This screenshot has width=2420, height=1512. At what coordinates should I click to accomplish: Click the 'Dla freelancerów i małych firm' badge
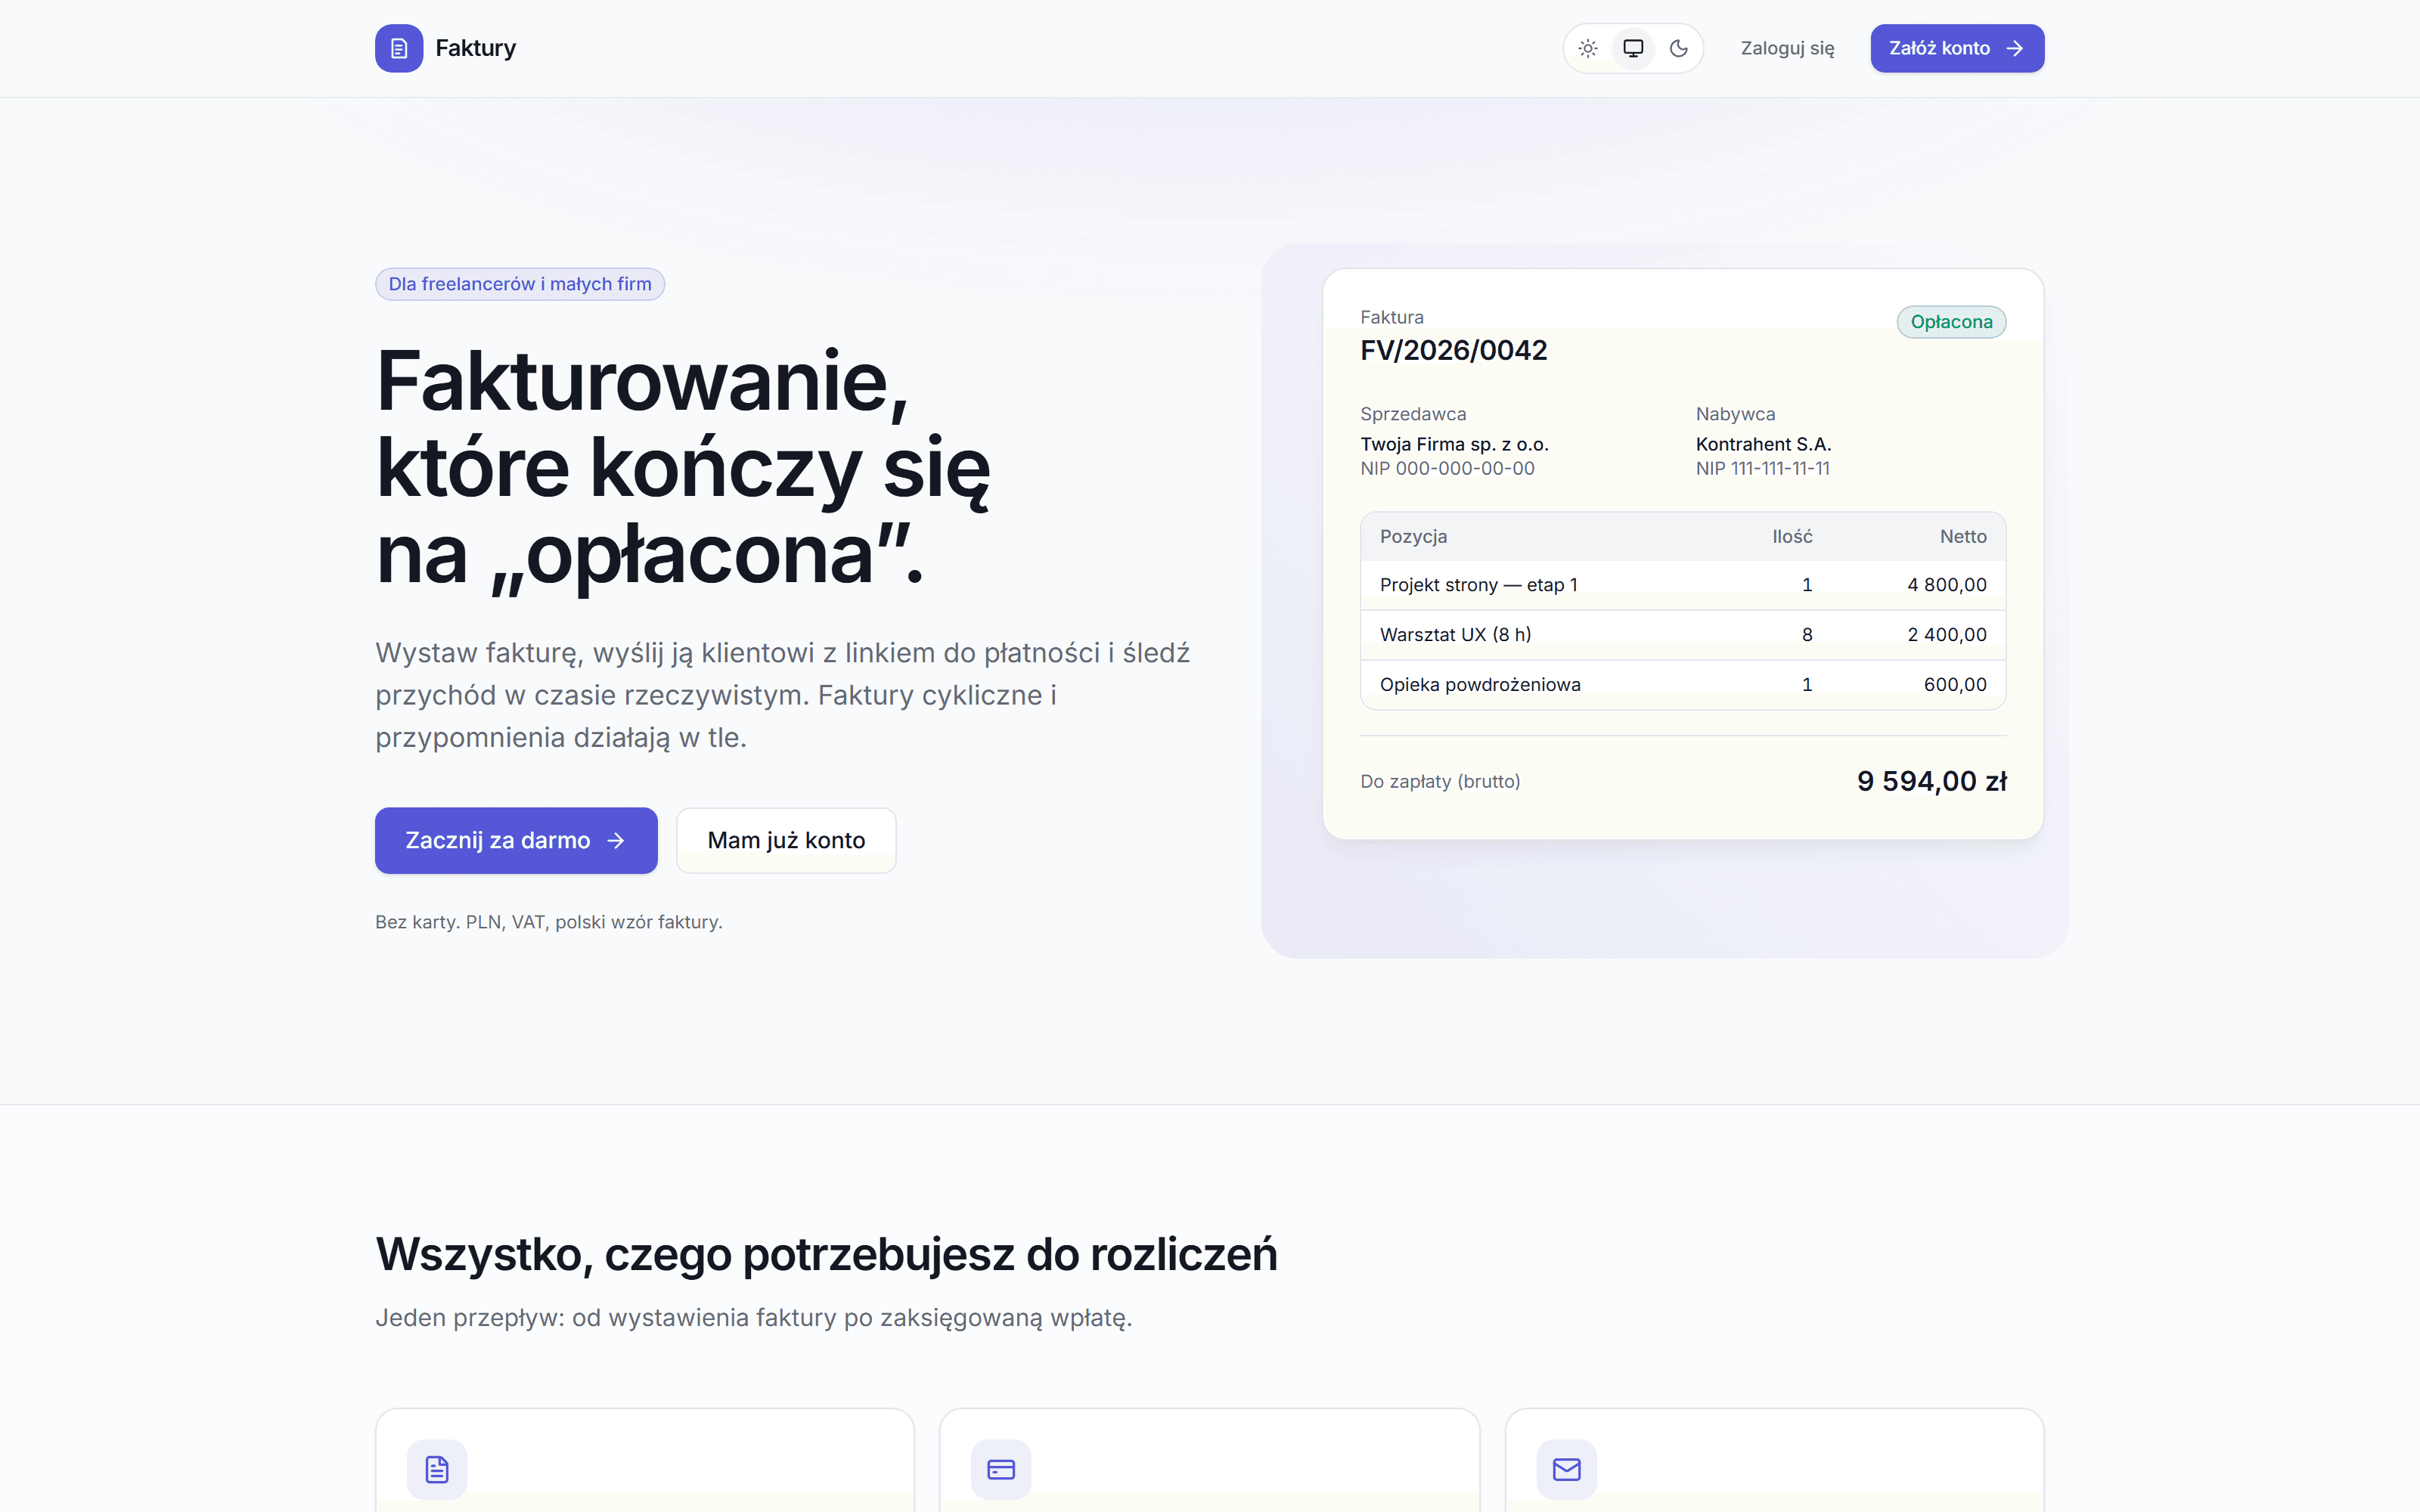click(520, 284)
